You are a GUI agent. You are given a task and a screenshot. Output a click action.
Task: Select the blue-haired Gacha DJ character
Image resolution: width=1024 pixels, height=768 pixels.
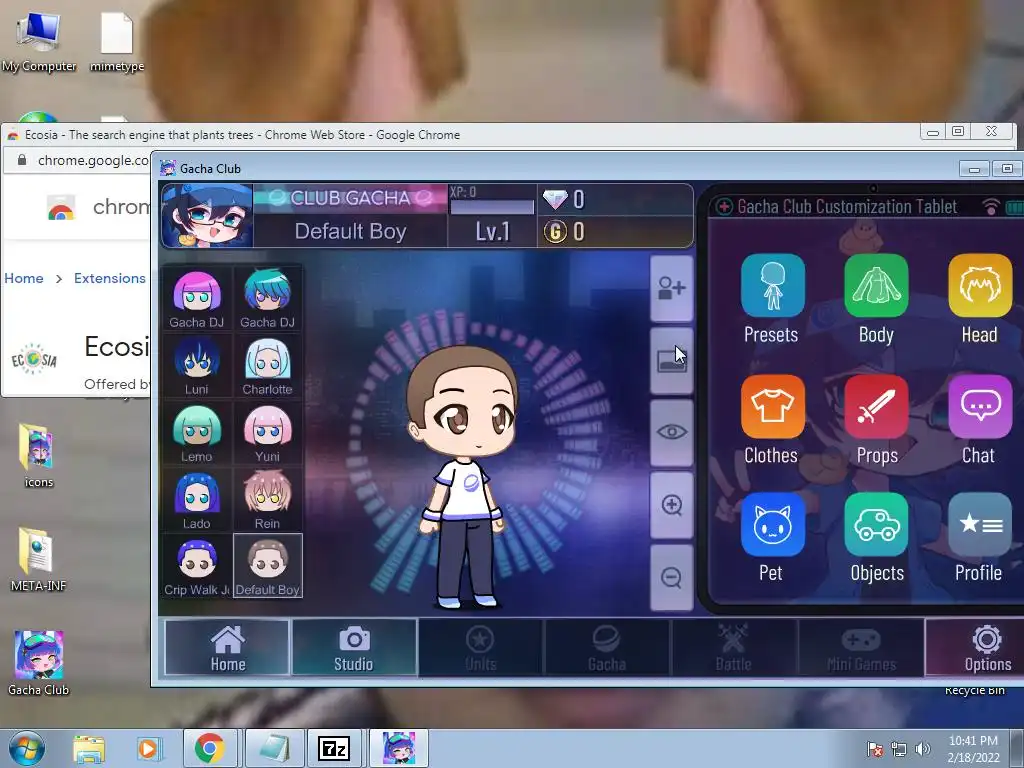pyautogui.click(x=267, y=298)
